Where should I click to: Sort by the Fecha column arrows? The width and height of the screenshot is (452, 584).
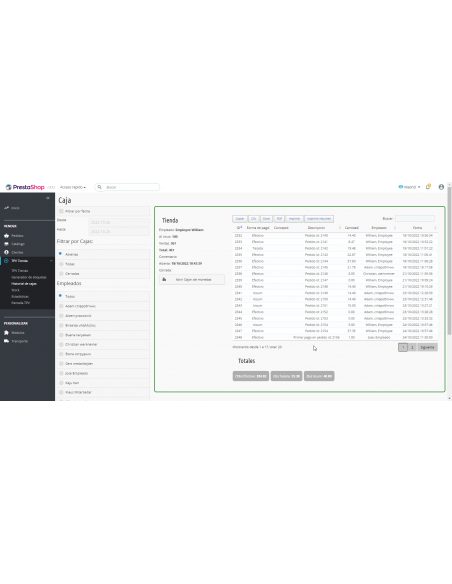[435, 228]
